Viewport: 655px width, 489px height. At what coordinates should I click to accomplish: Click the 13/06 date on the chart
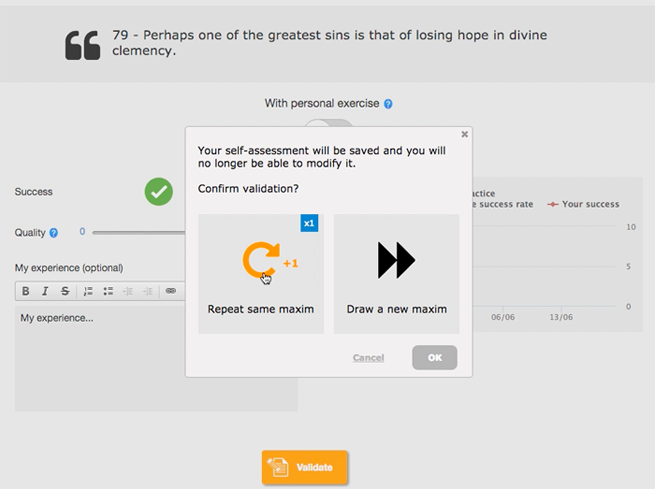click(561, 317)
